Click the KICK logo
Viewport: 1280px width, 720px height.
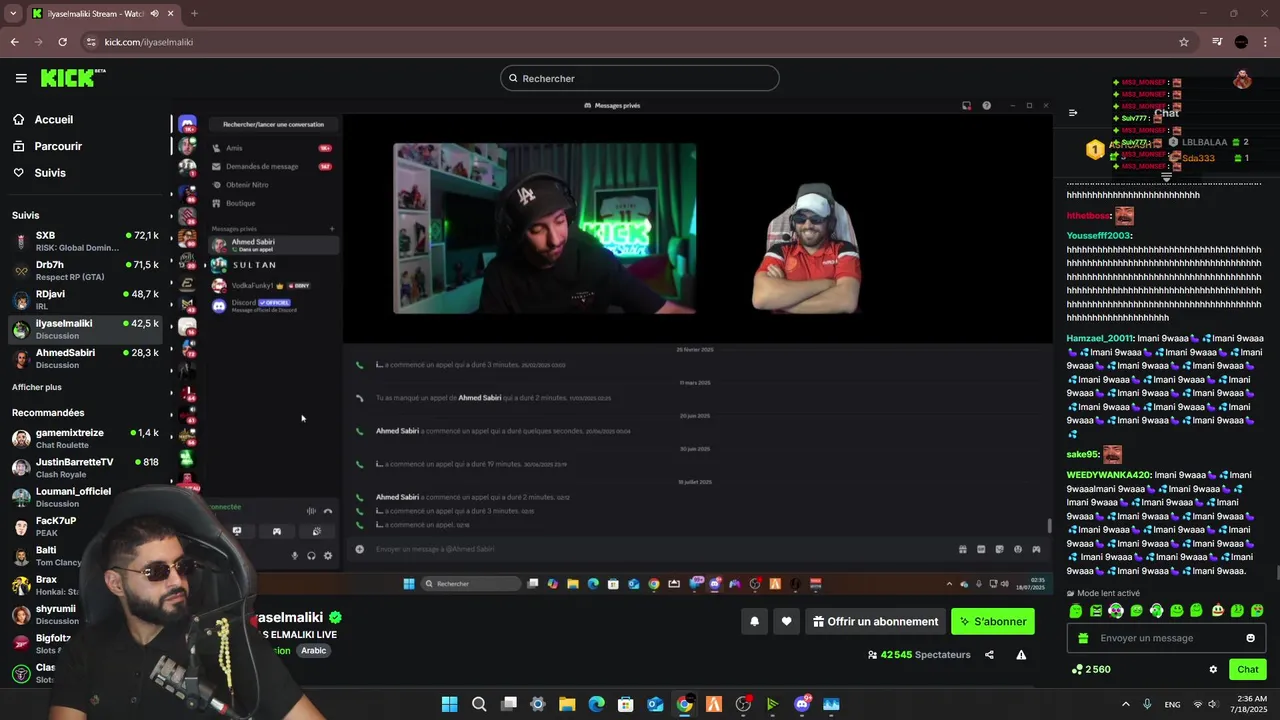(x=73, y=78)
